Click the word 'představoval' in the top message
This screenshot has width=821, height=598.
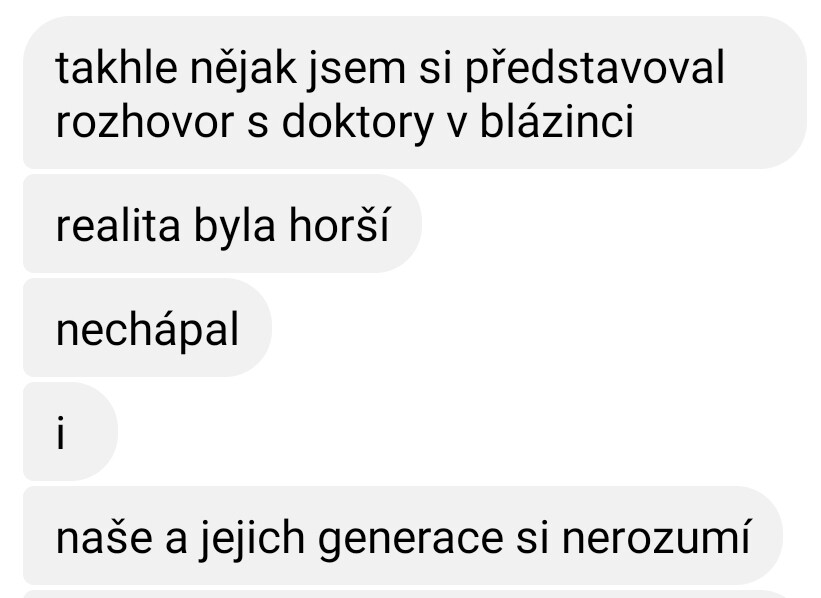point(595,69)
